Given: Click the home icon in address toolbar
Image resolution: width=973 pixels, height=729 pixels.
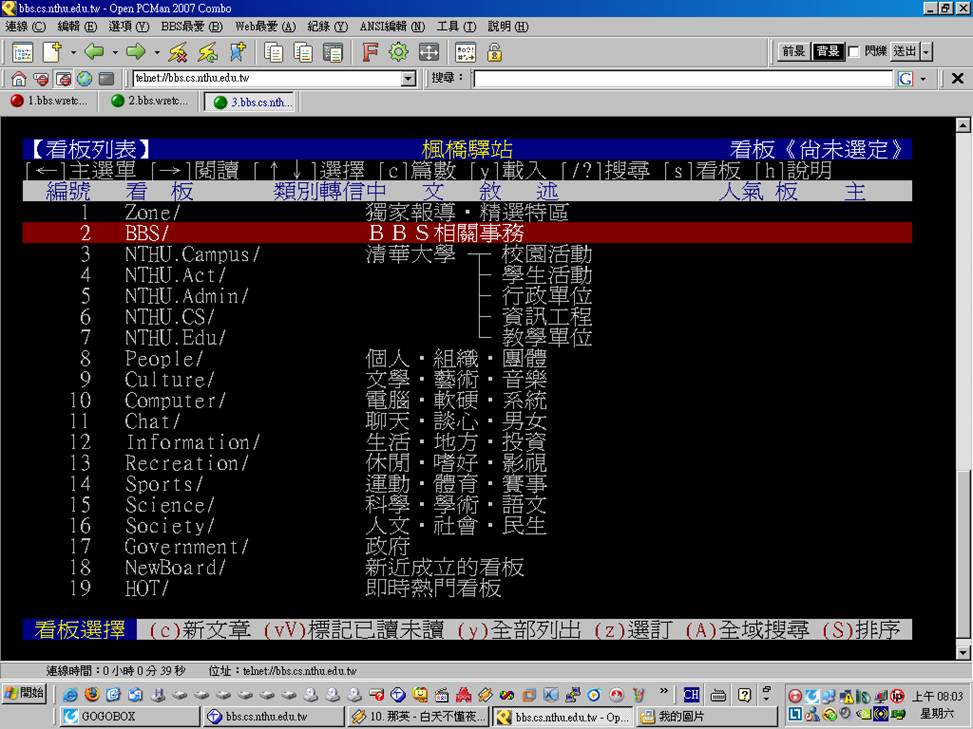Looking at the screenshot, I should [18, 79].
